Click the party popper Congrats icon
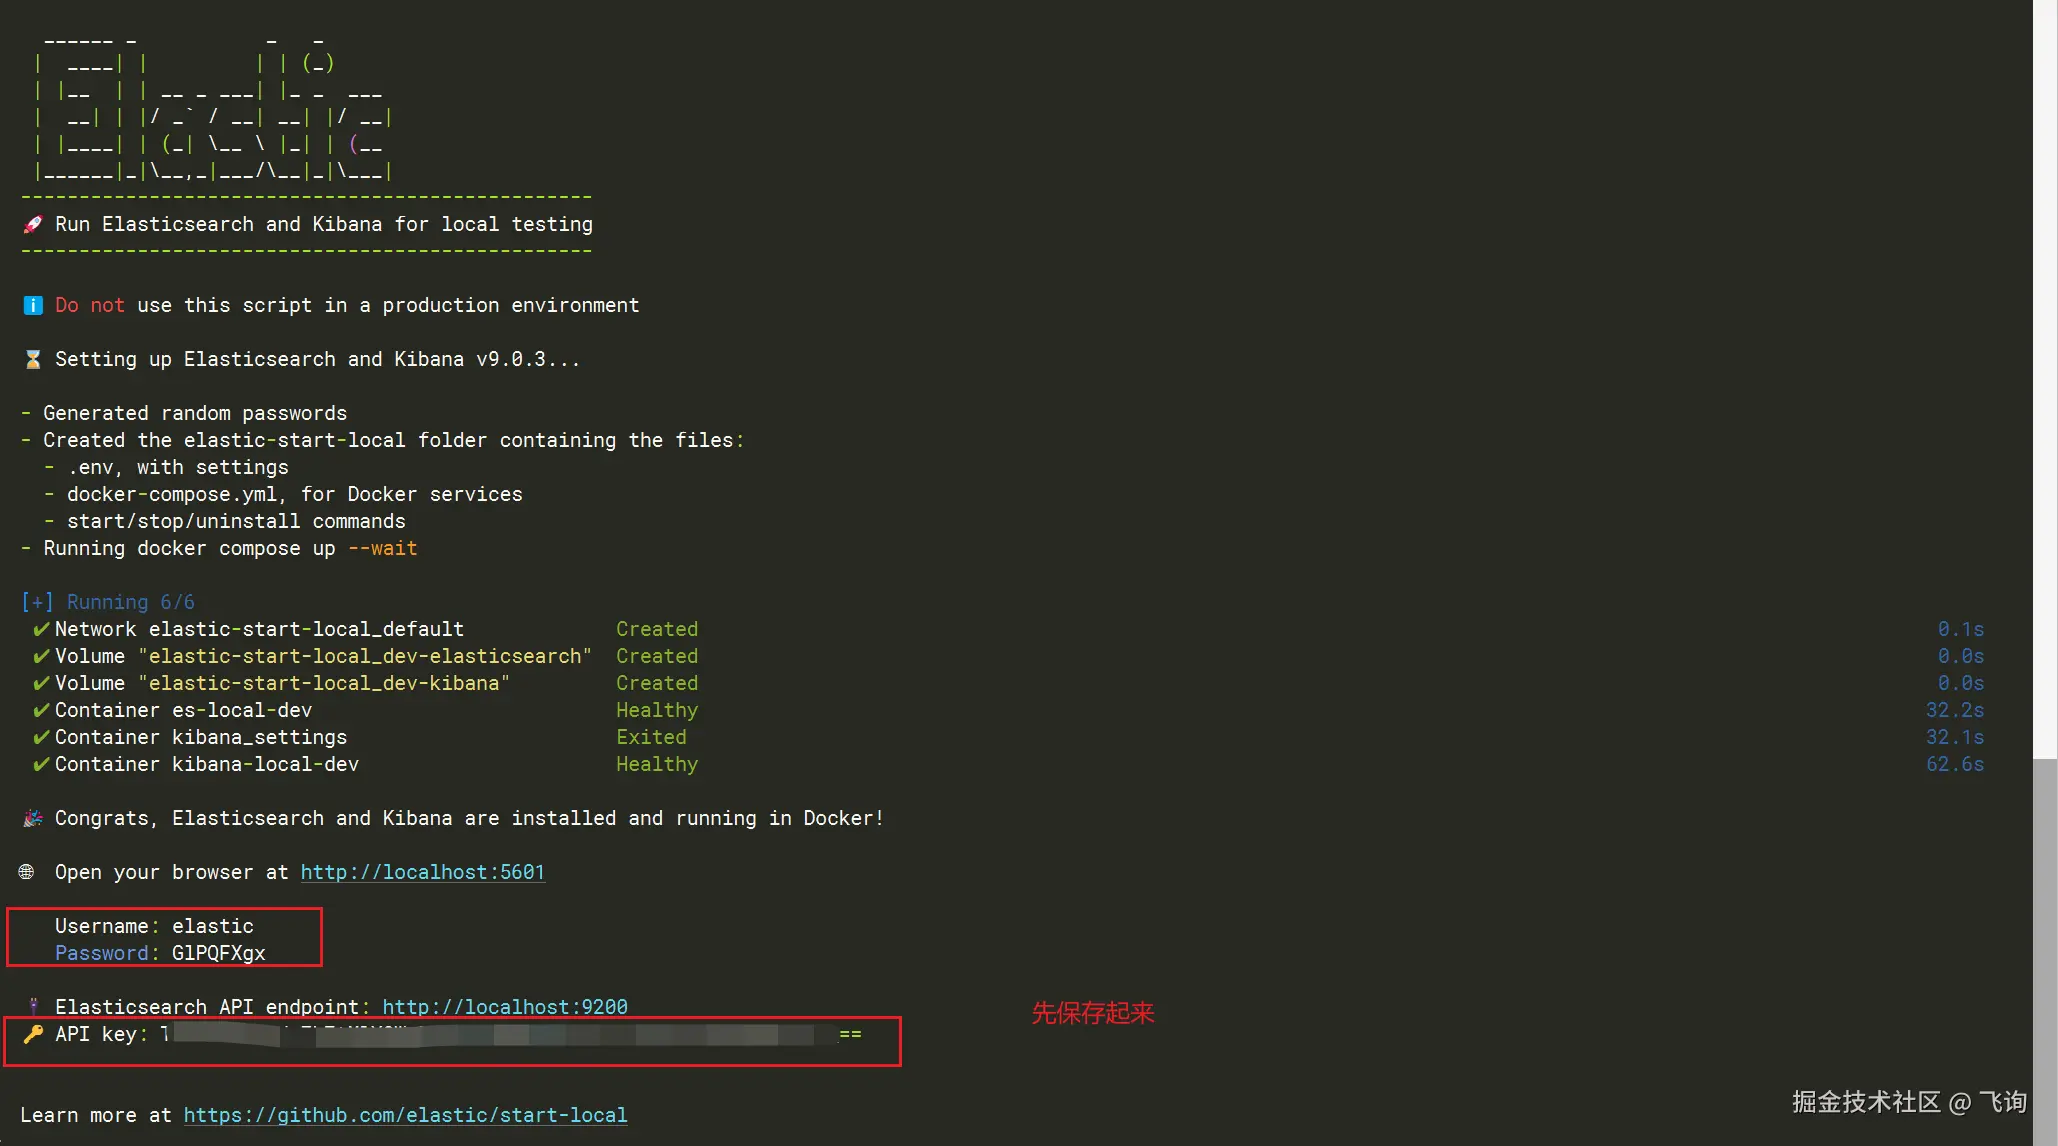This screenshot has width=2058, height=1146. tap(33, 818)
